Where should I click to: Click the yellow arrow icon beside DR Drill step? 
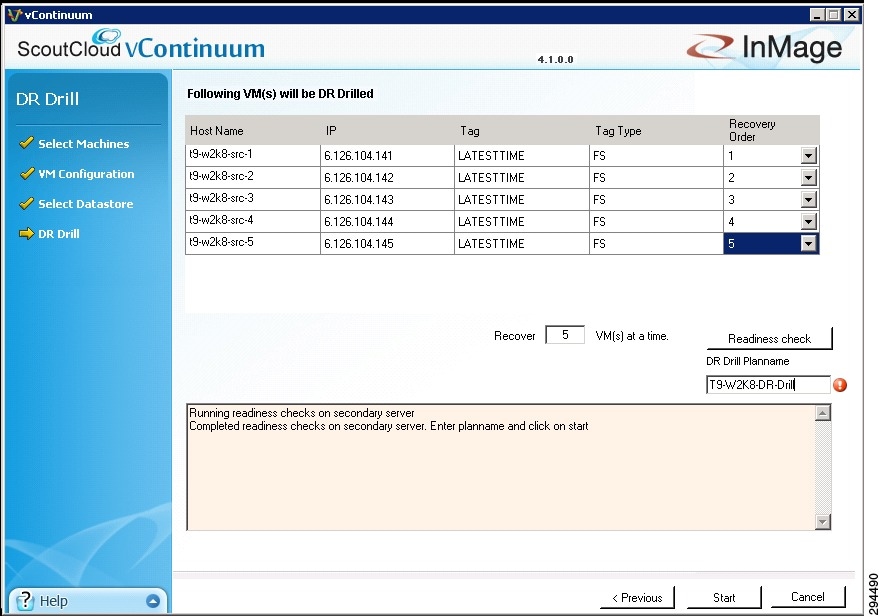coord(26,234)
